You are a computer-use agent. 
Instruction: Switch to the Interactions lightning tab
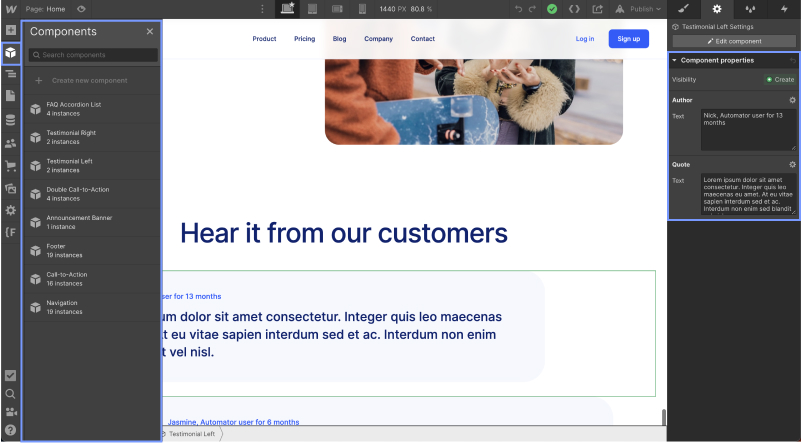click(784, 9)
